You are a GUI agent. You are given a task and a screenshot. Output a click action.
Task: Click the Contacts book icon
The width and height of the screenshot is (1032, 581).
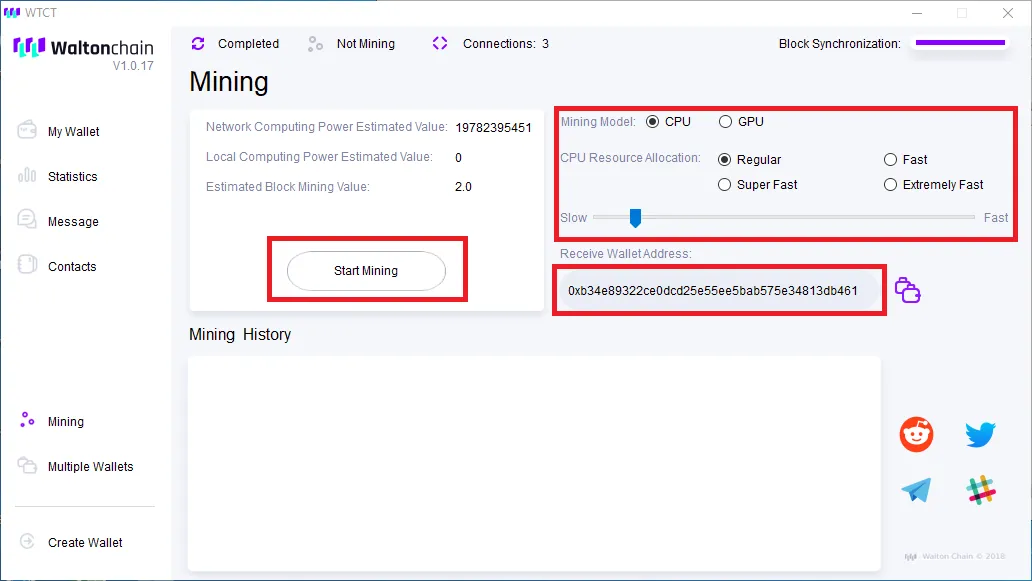pyautogui.click(x=27, y=265)
